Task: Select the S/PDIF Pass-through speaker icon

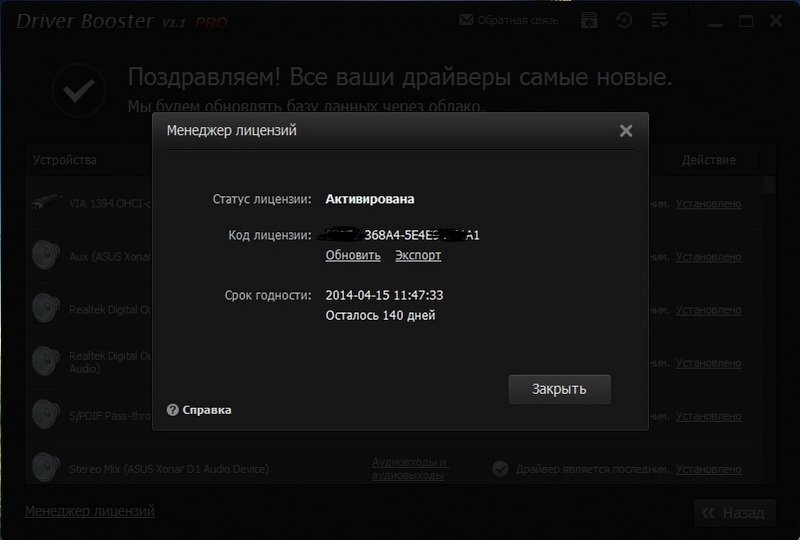Action: (46, 414)
